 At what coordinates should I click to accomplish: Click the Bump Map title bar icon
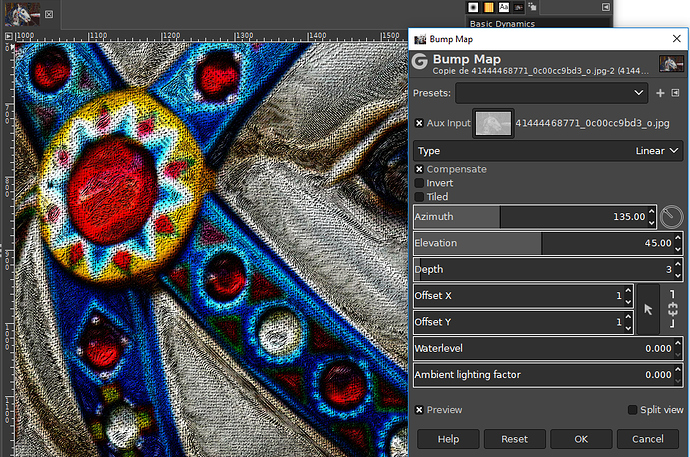(x=420, y=39)
